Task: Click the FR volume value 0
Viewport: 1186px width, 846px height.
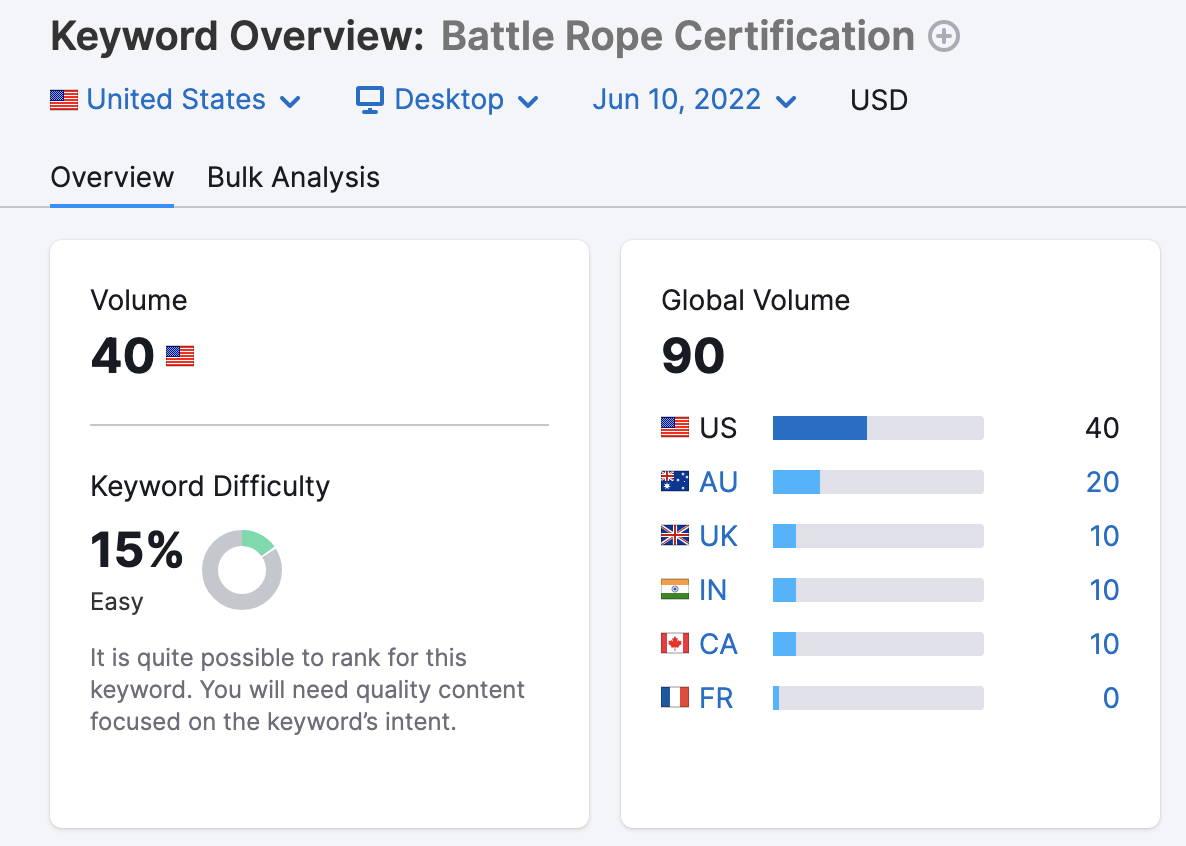Action: click(x=1110, y=698)
